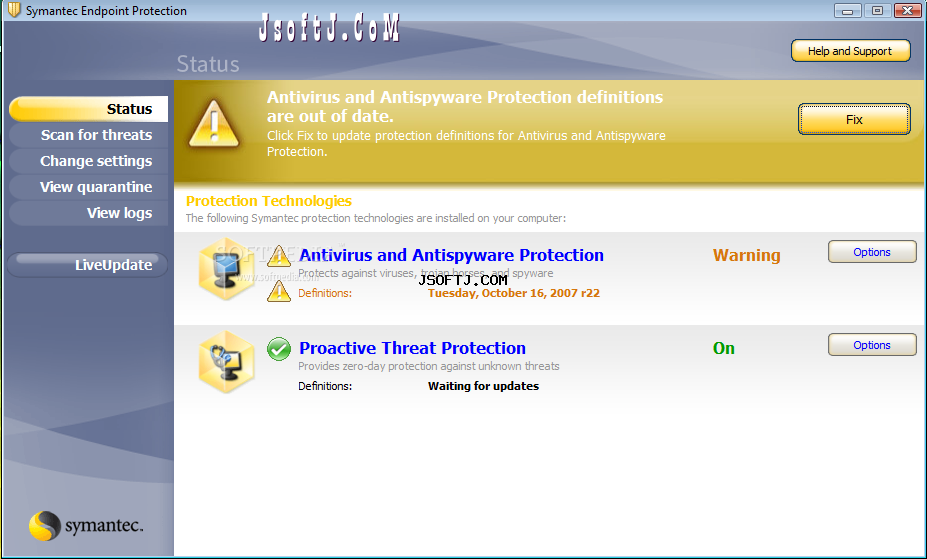Click the Antivirus and Antispyware Protection heading
The width and height of the screenshot is (927, 559).
451,255
